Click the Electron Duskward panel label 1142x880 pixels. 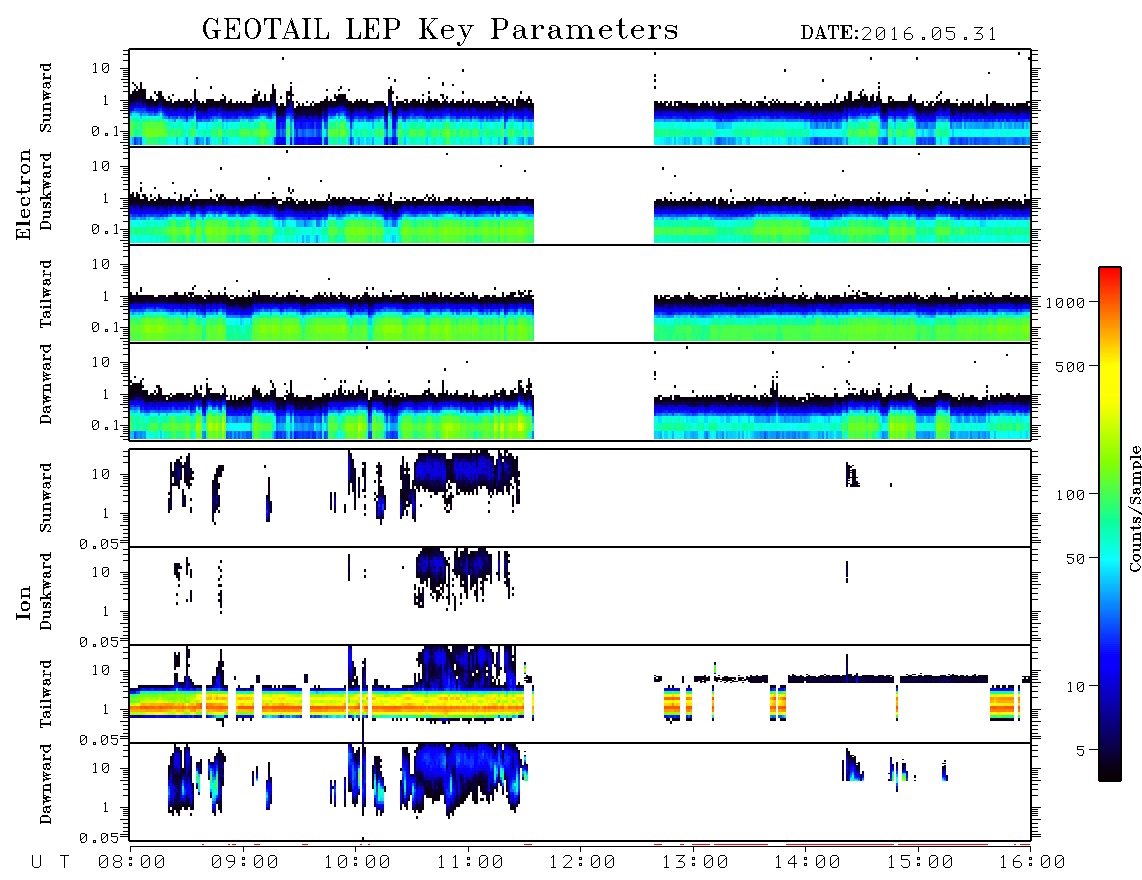pos(46,191)
